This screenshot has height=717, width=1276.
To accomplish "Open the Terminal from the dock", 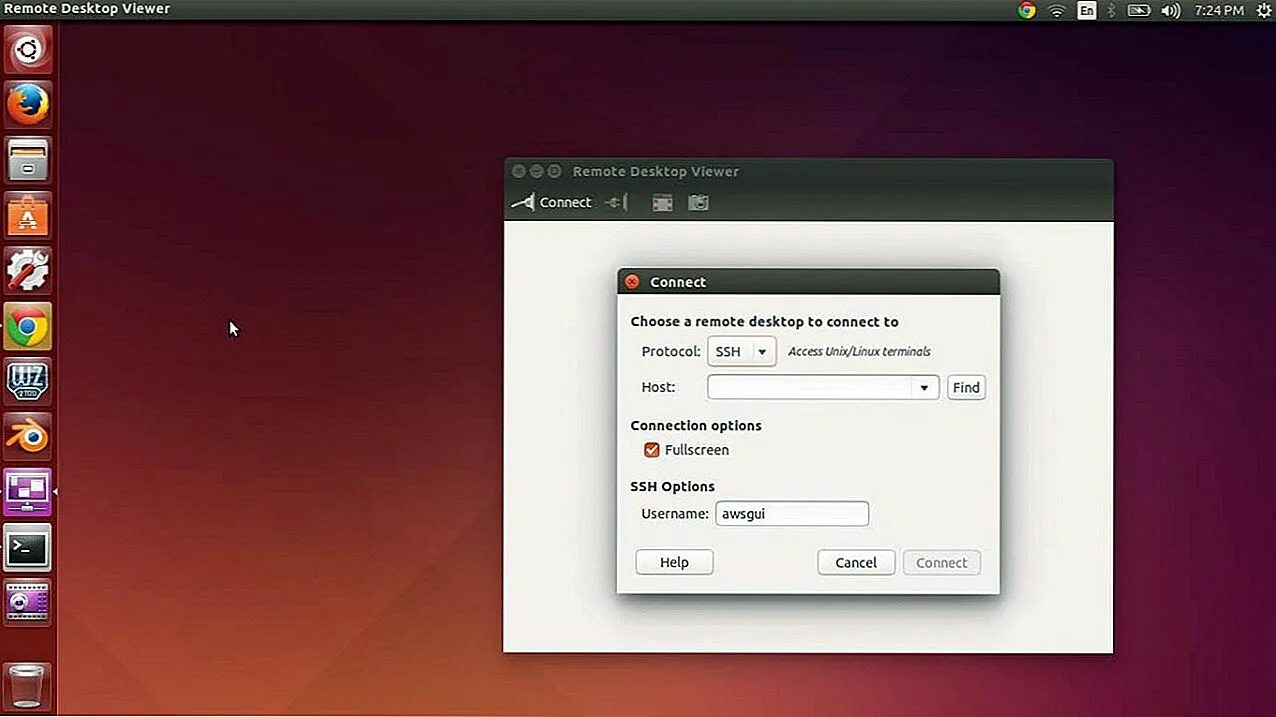I will coord(28,547).
